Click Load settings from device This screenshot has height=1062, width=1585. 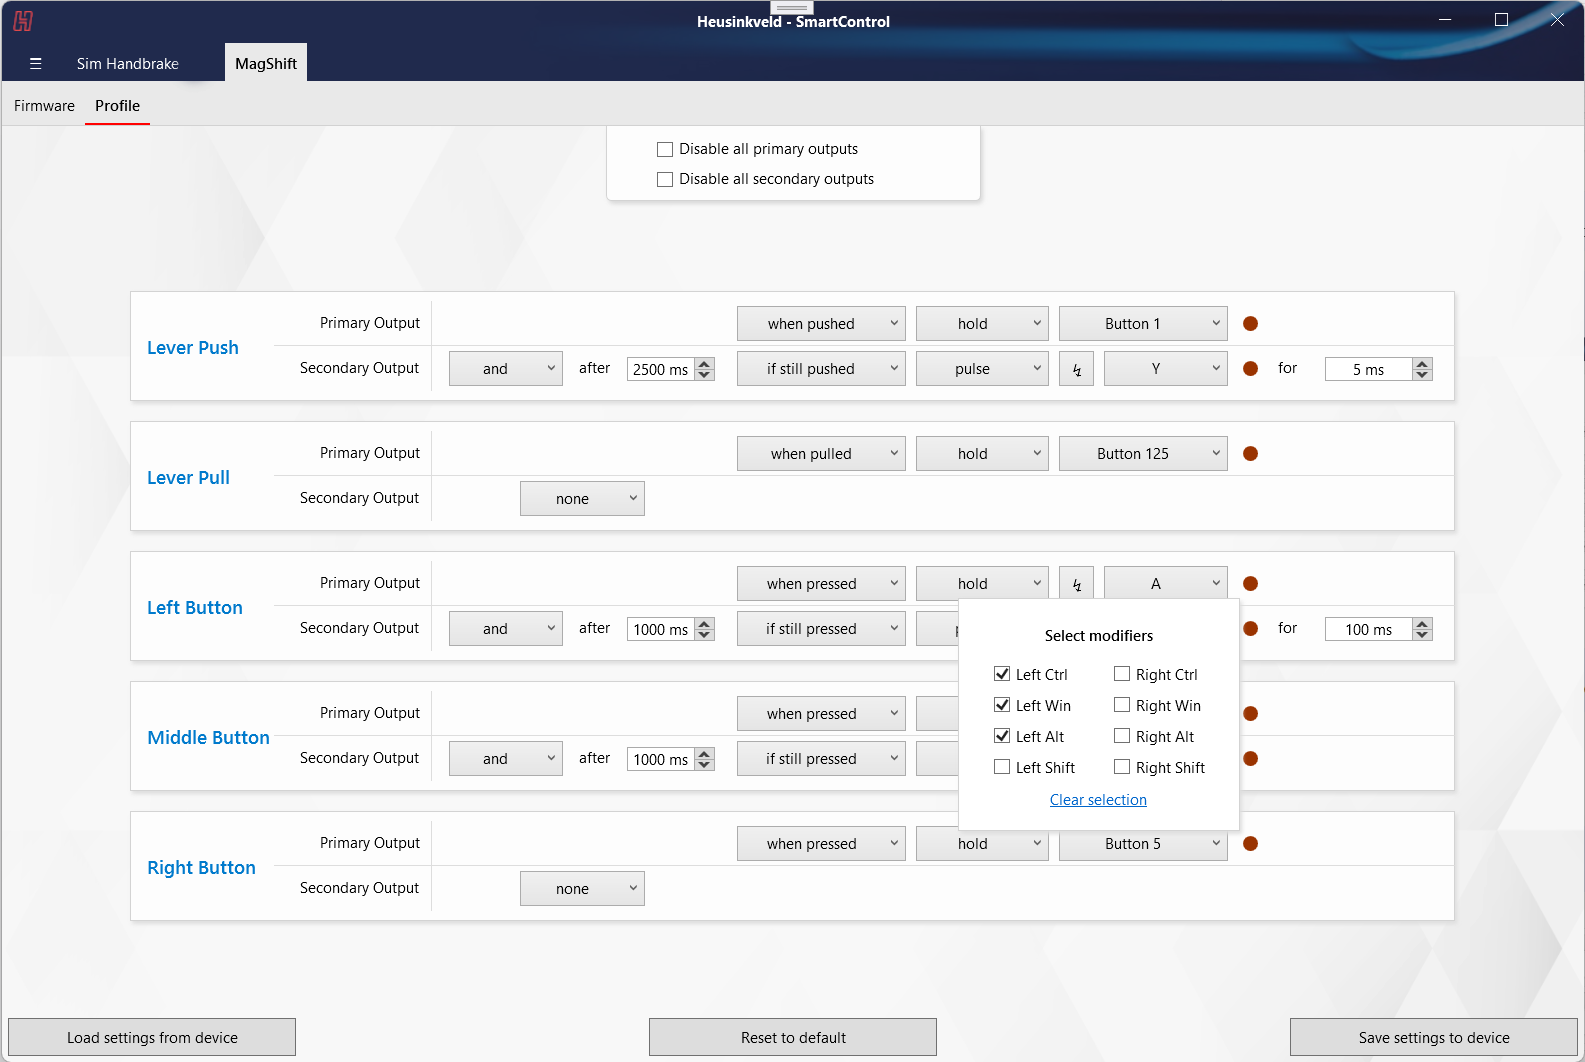click(x=152, y=1037)
